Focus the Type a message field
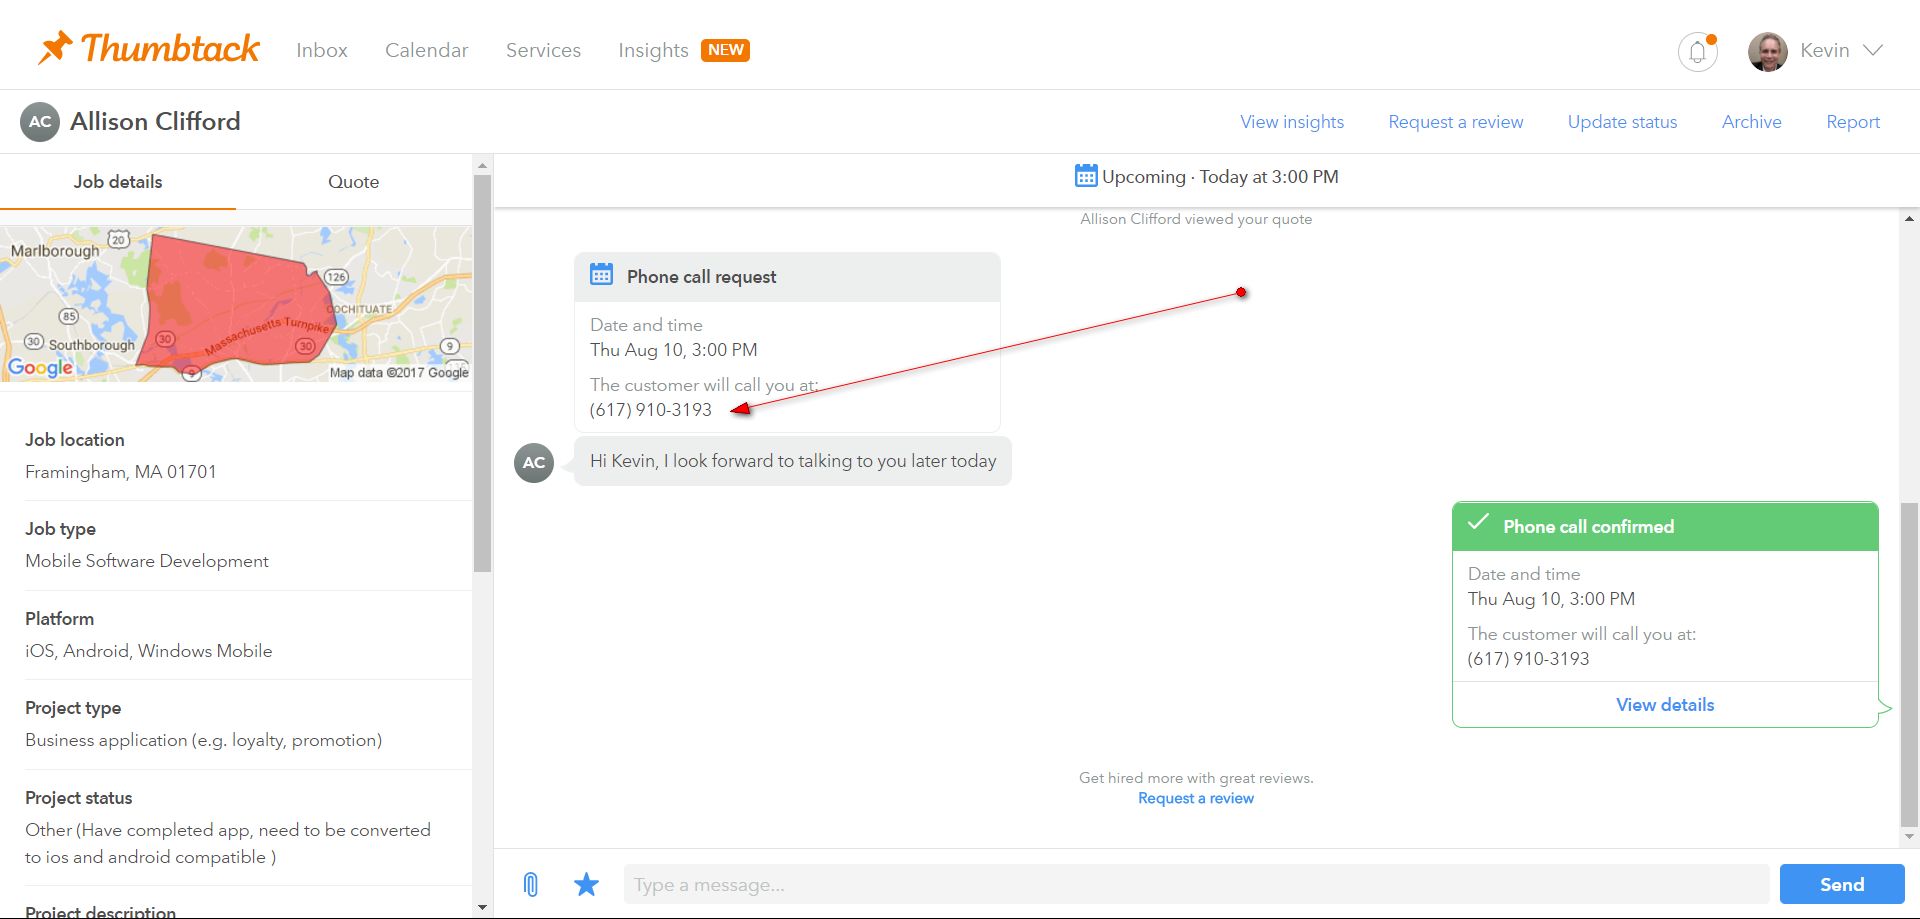The height and width of the screenshot is (919, 1920). pos(1195,884)
